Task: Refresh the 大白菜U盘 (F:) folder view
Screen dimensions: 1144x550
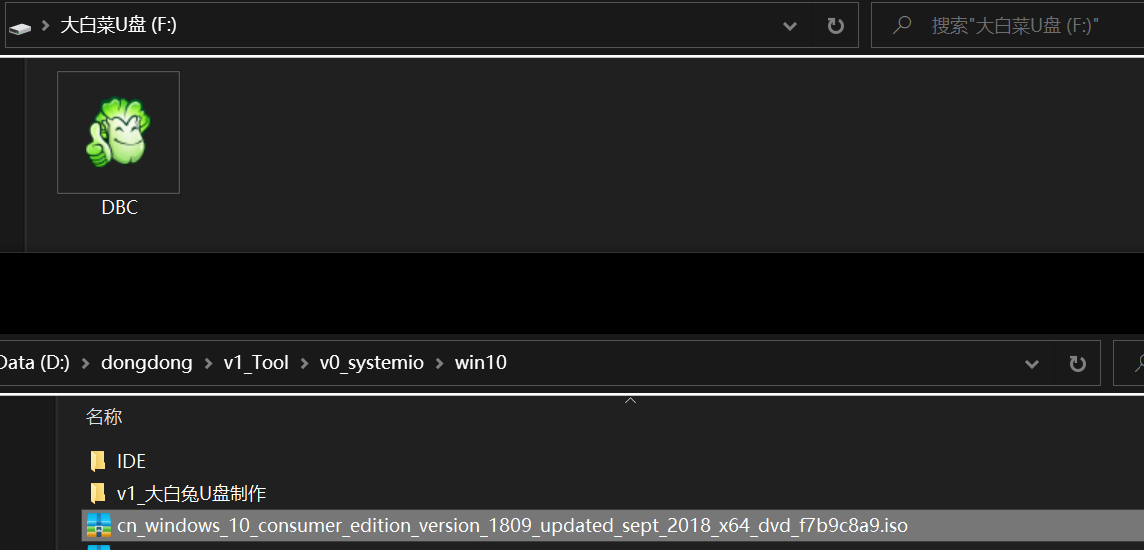Action: tap(836, 26)
